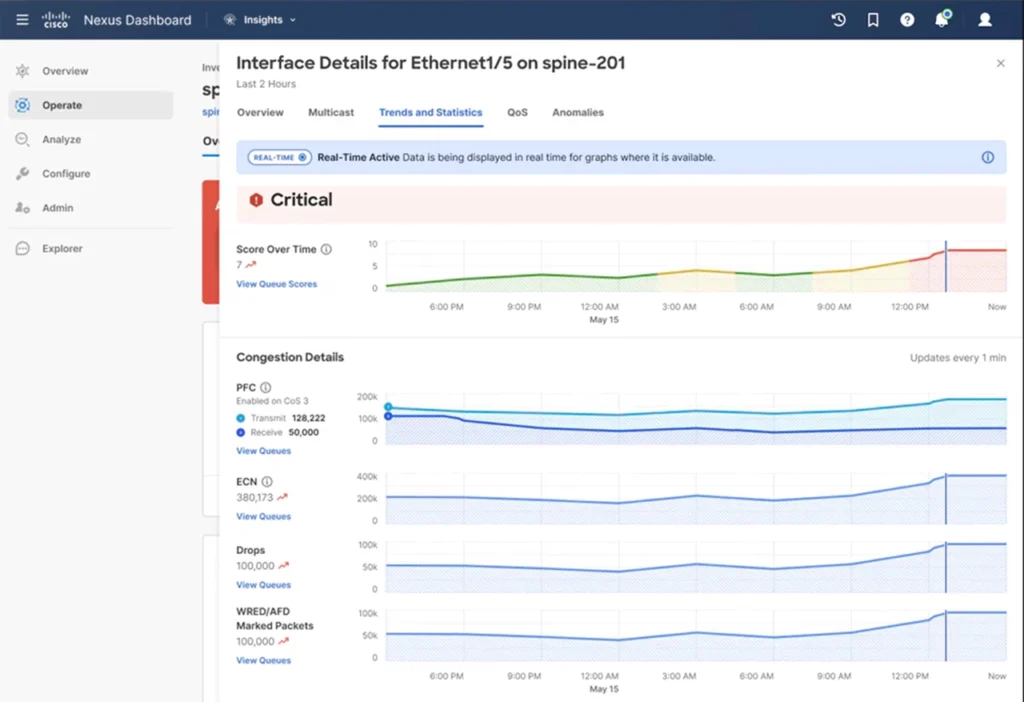The image size is (1024, 702).
Task: Click the Overview sidebar icon
Action: point(22,71)
